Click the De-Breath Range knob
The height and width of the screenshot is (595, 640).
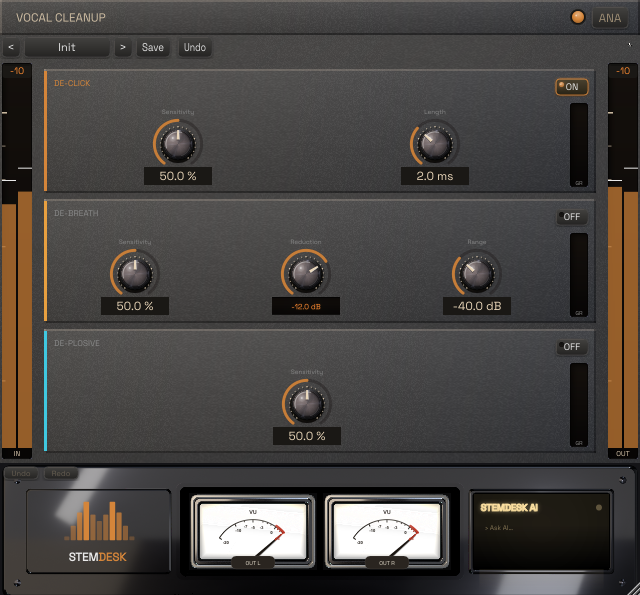pos(477,273)
